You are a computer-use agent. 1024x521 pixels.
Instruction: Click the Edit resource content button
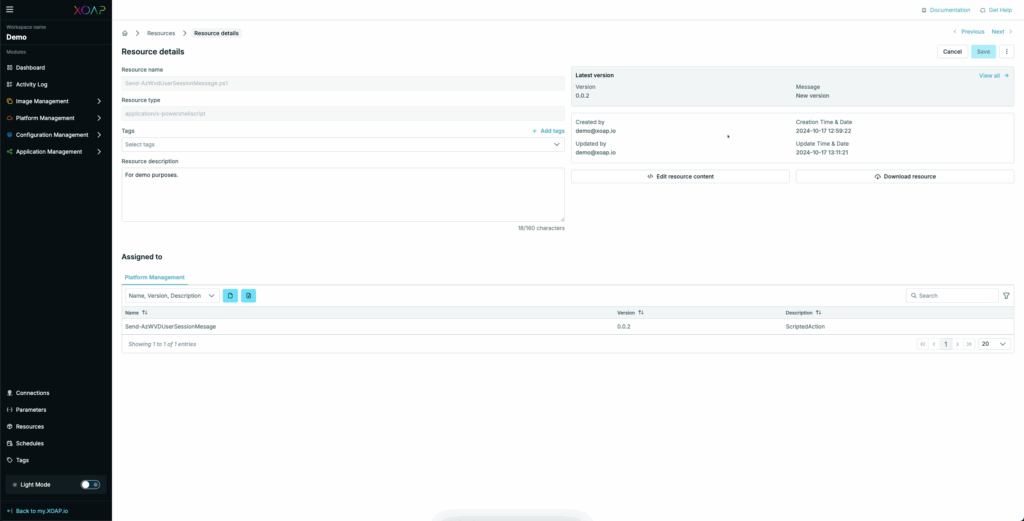680,176
